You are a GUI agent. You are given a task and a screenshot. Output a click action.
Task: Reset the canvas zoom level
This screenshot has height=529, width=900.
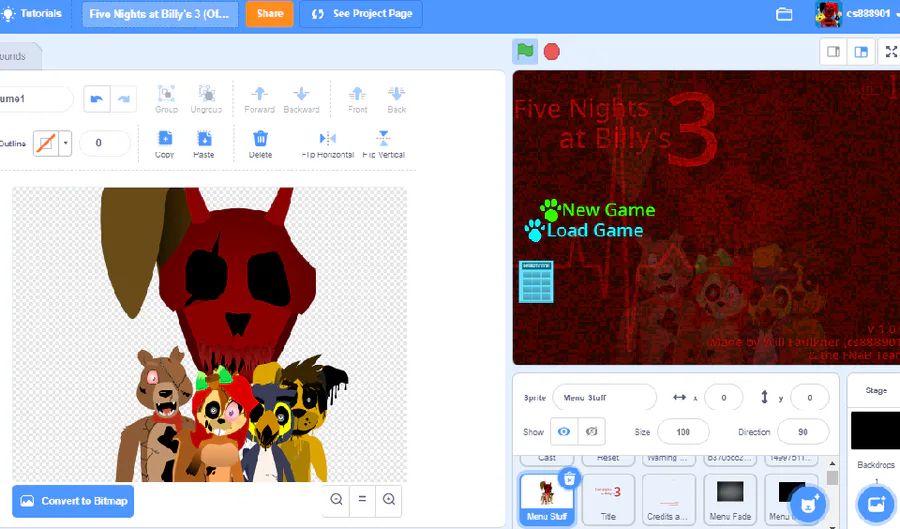point(362,499)
